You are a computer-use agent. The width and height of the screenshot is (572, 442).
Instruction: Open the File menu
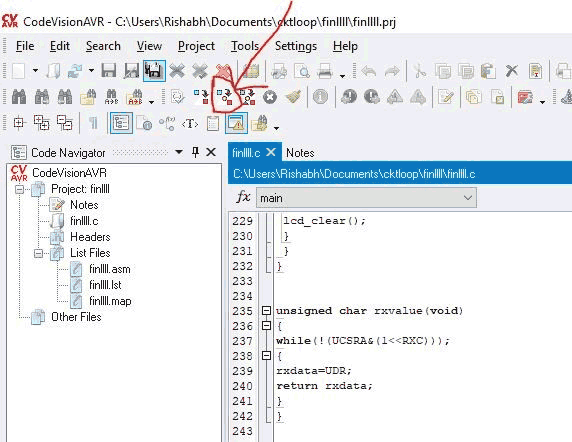[x=25, y=46]
